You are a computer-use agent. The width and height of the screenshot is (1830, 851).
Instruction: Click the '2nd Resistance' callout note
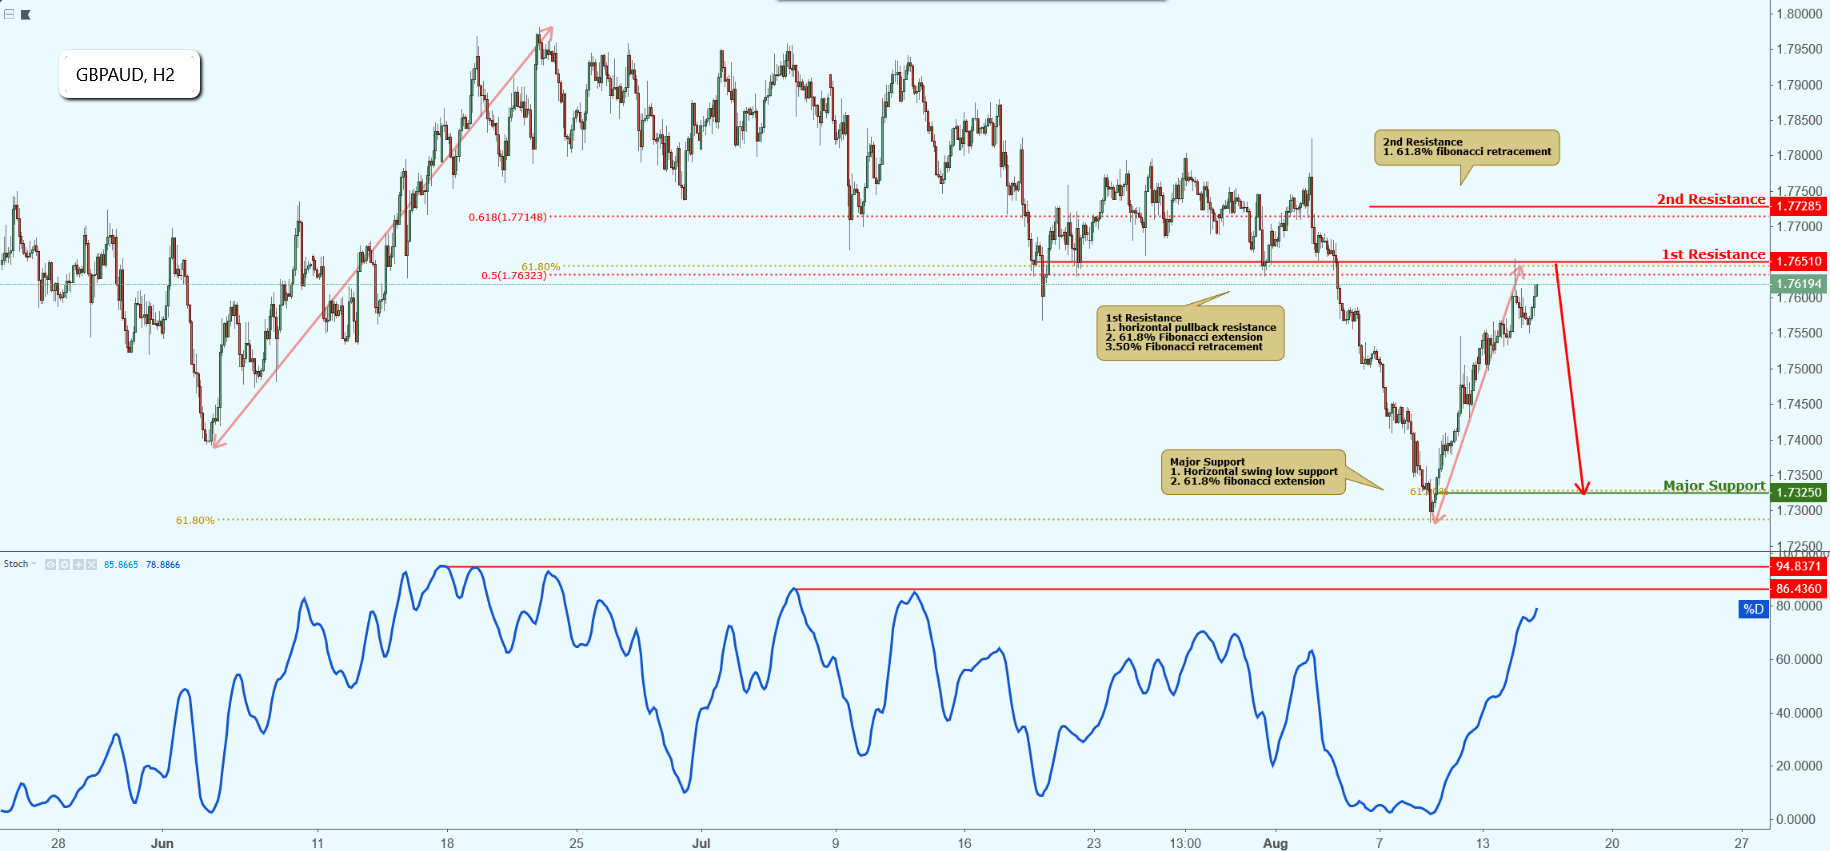[x=1467, y=147]
